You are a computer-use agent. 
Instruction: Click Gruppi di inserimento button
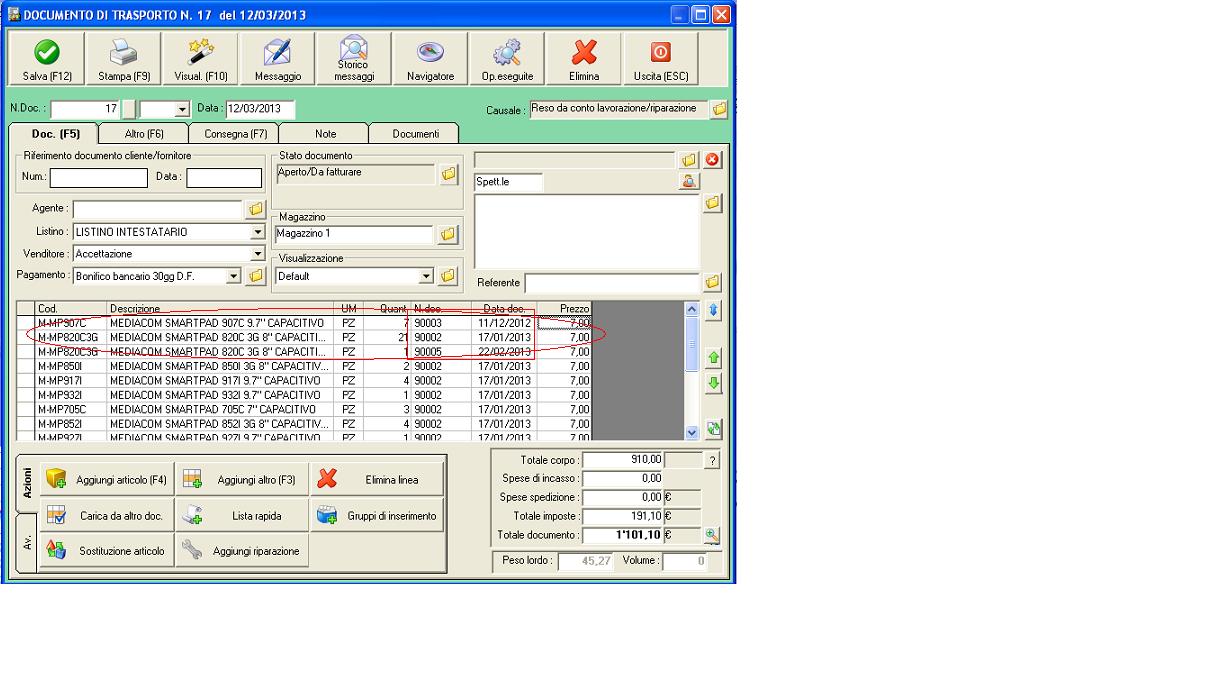click(x=376, y=516)
